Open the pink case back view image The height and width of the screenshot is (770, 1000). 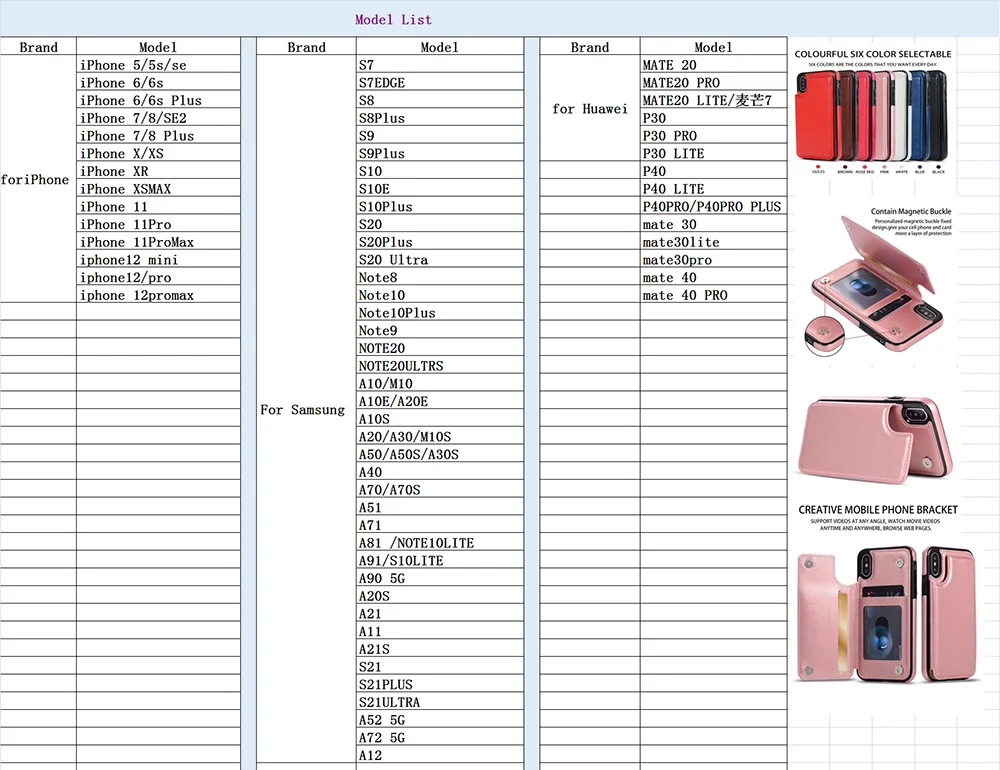(x=876, y=440)
